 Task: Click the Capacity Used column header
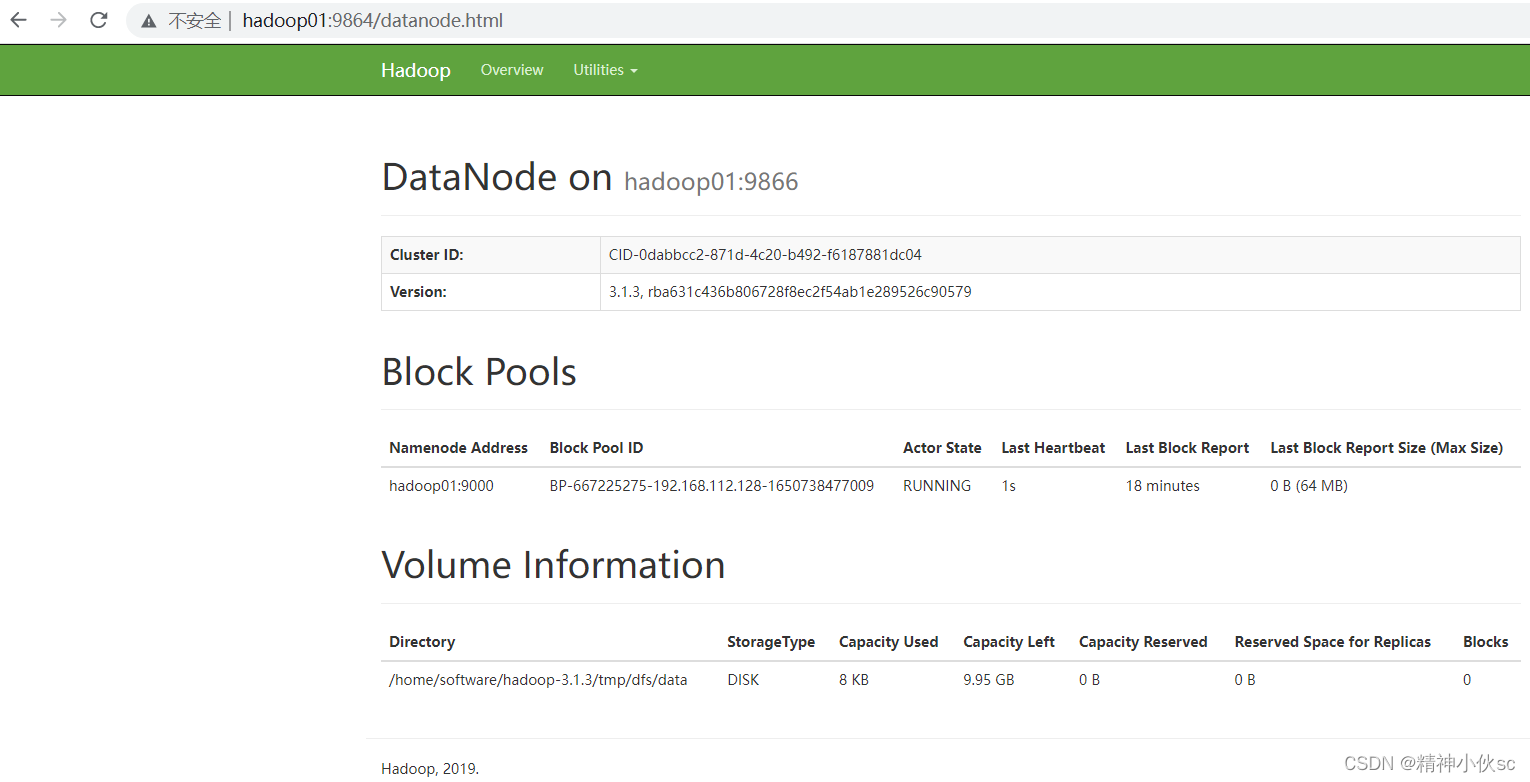[888, 642]
